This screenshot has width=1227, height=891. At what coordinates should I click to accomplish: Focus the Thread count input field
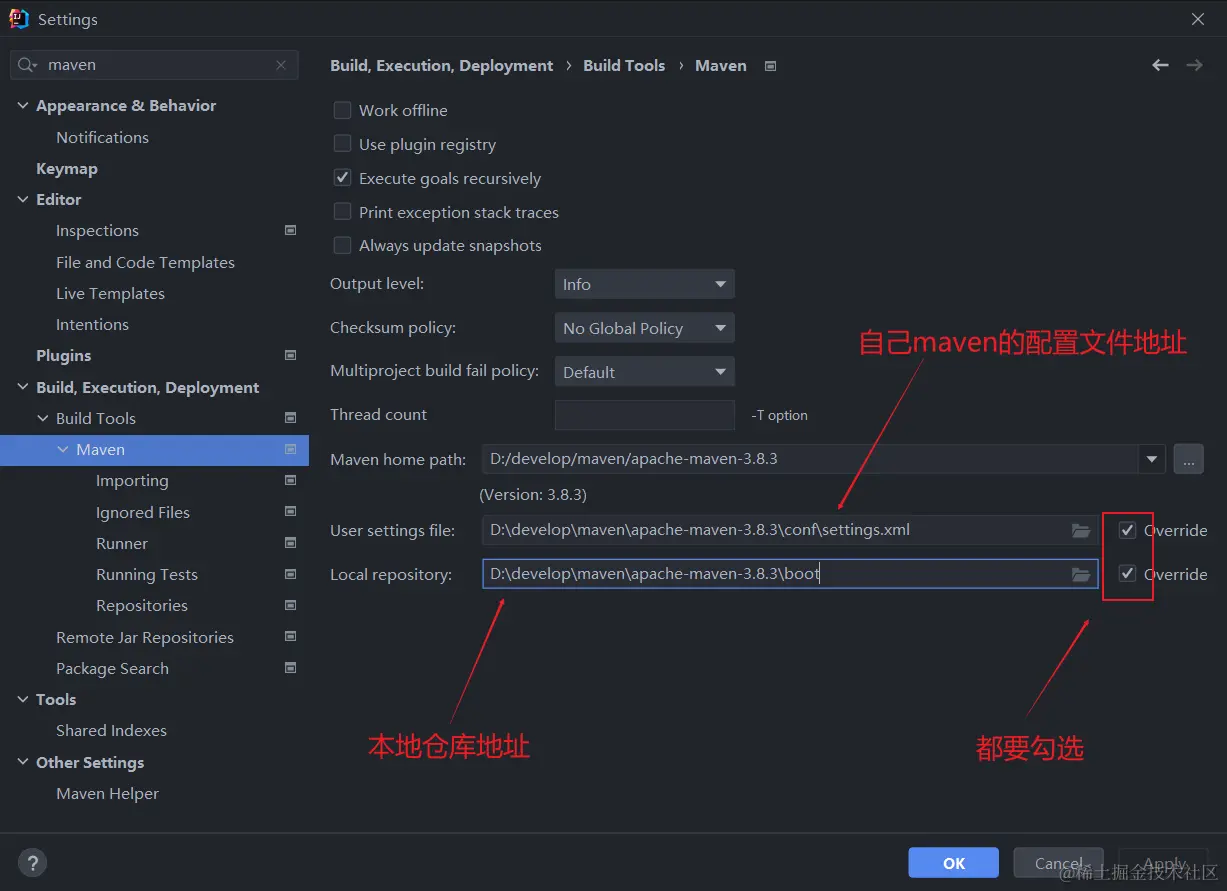tap(645, 415)
